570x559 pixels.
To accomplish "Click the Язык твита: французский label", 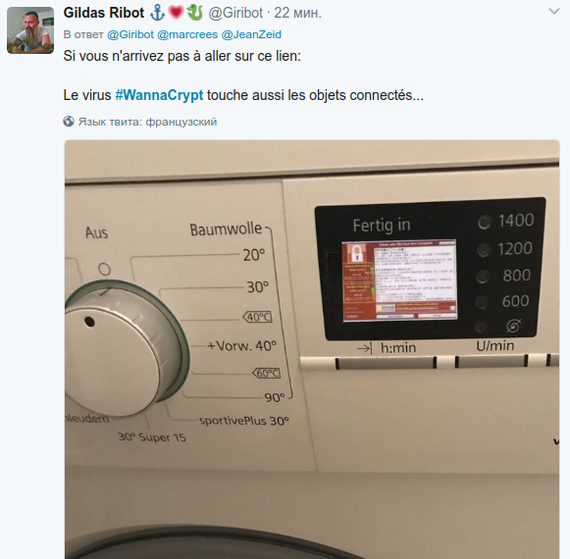I will (148, 122).
